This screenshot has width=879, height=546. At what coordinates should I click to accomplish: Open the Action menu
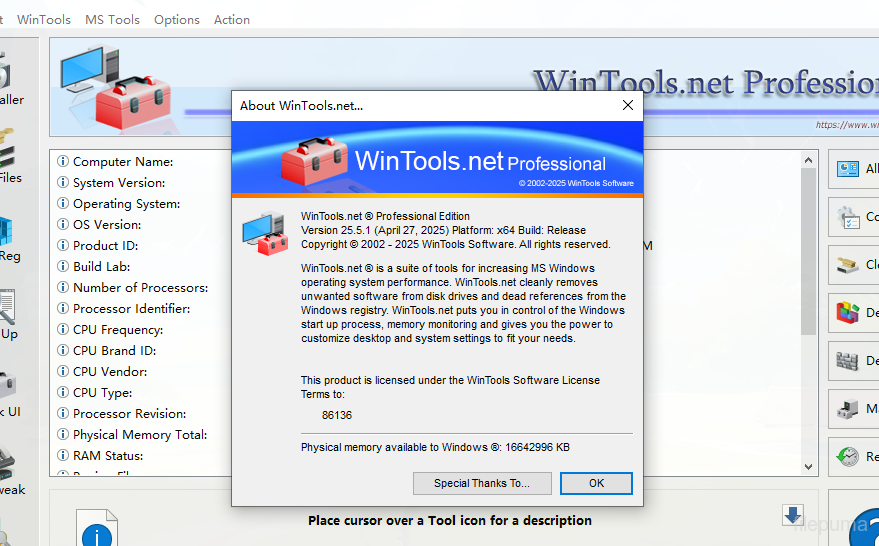(x=232, y=20)
